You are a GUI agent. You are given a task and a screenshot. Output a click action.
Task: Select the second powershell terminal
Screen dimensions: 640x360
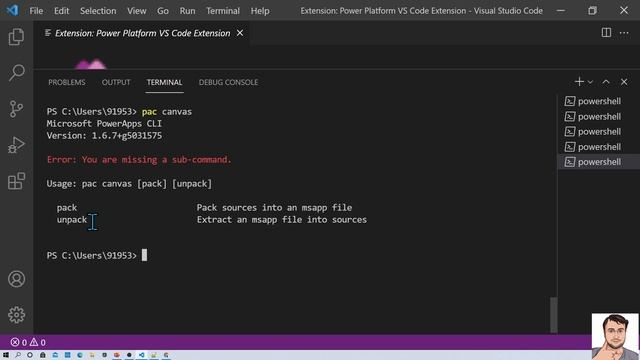point(598,117)
